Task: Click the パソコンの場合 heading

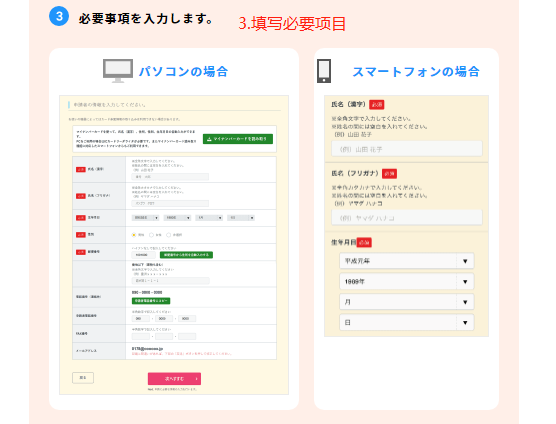Action: (183, 71)
